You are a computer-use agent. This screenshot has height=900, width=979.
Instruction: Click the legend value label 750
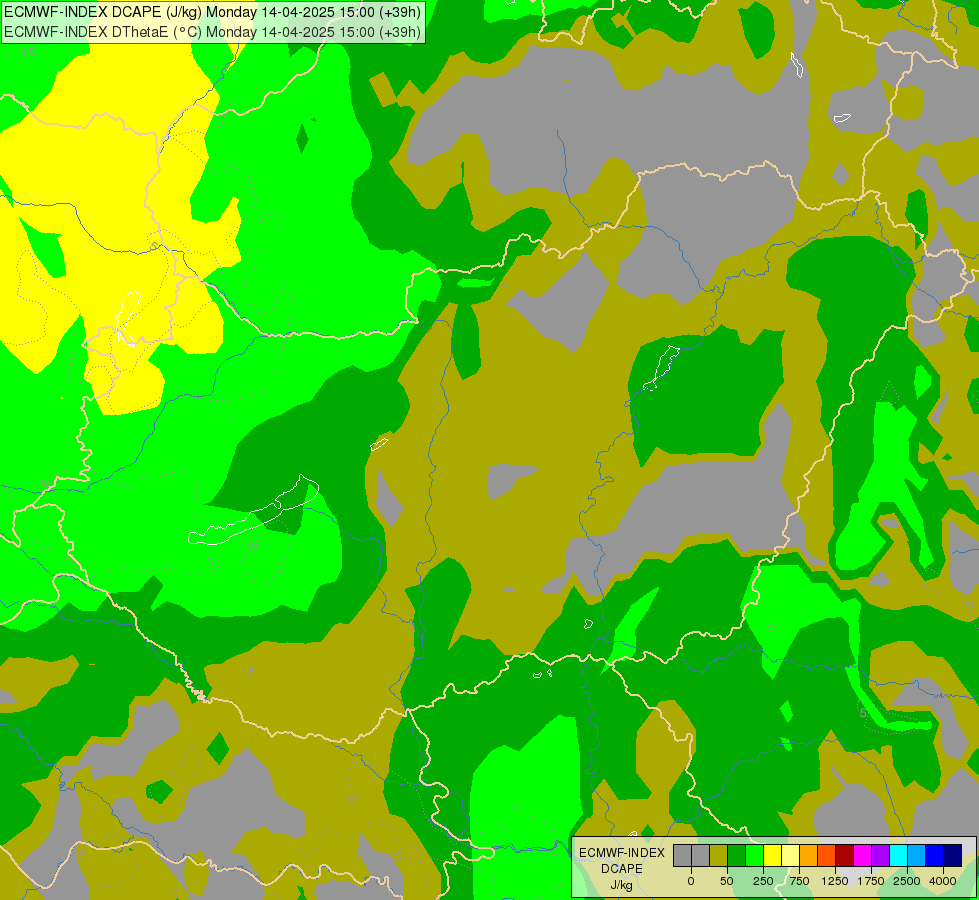click(x=799, y=881)
